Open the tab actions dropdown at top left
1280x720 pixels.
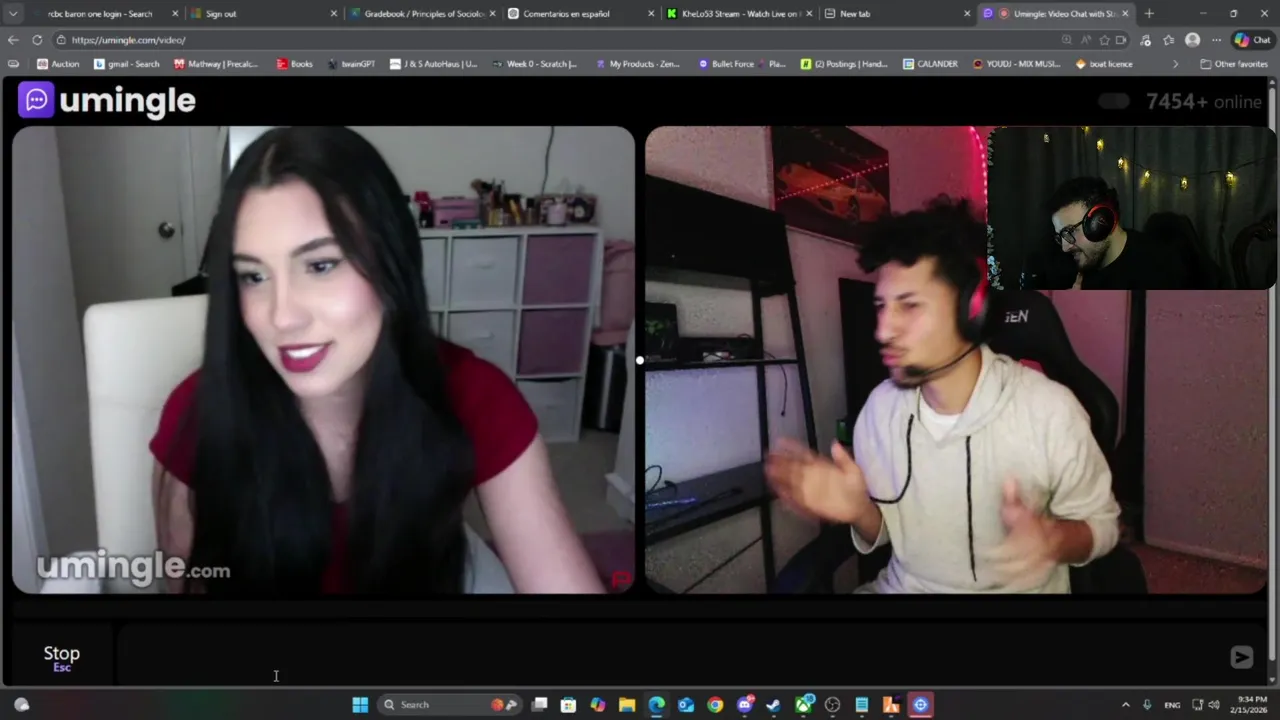[13, 14]
